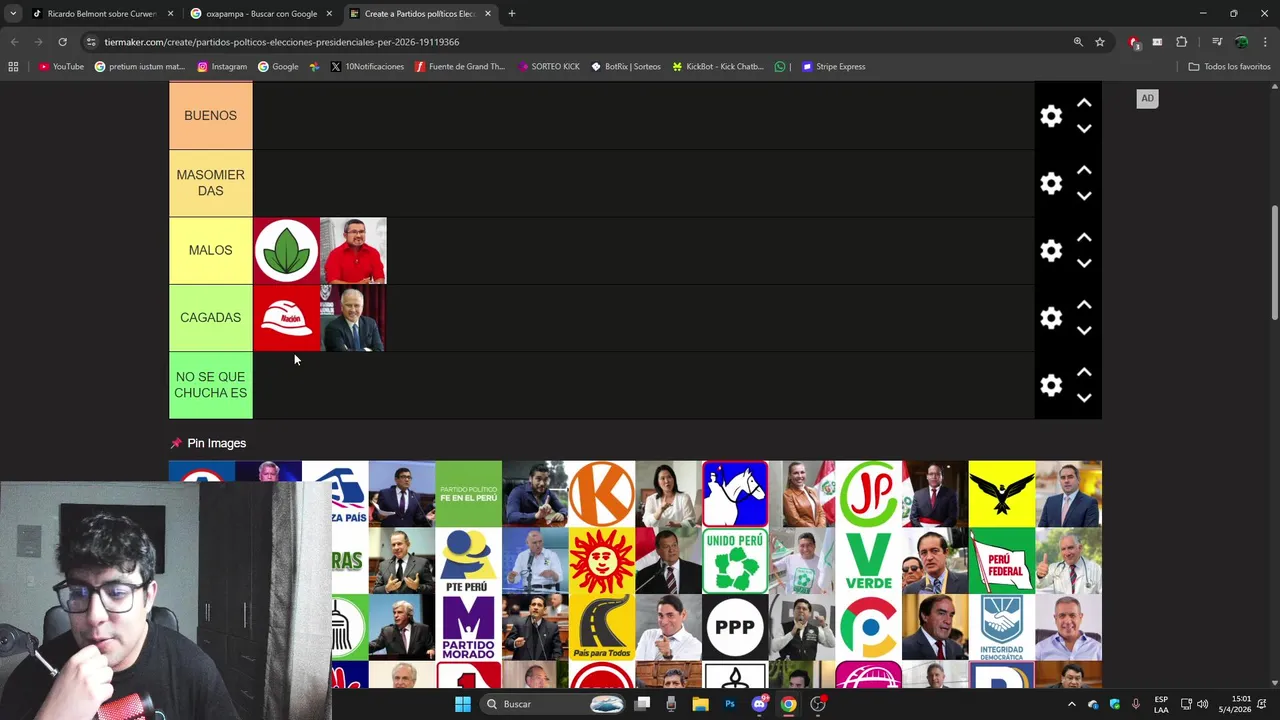Select the MALOS tier label
This screenshot has height=720, width=1280.
pyautogui.click(x=210, y=250)
